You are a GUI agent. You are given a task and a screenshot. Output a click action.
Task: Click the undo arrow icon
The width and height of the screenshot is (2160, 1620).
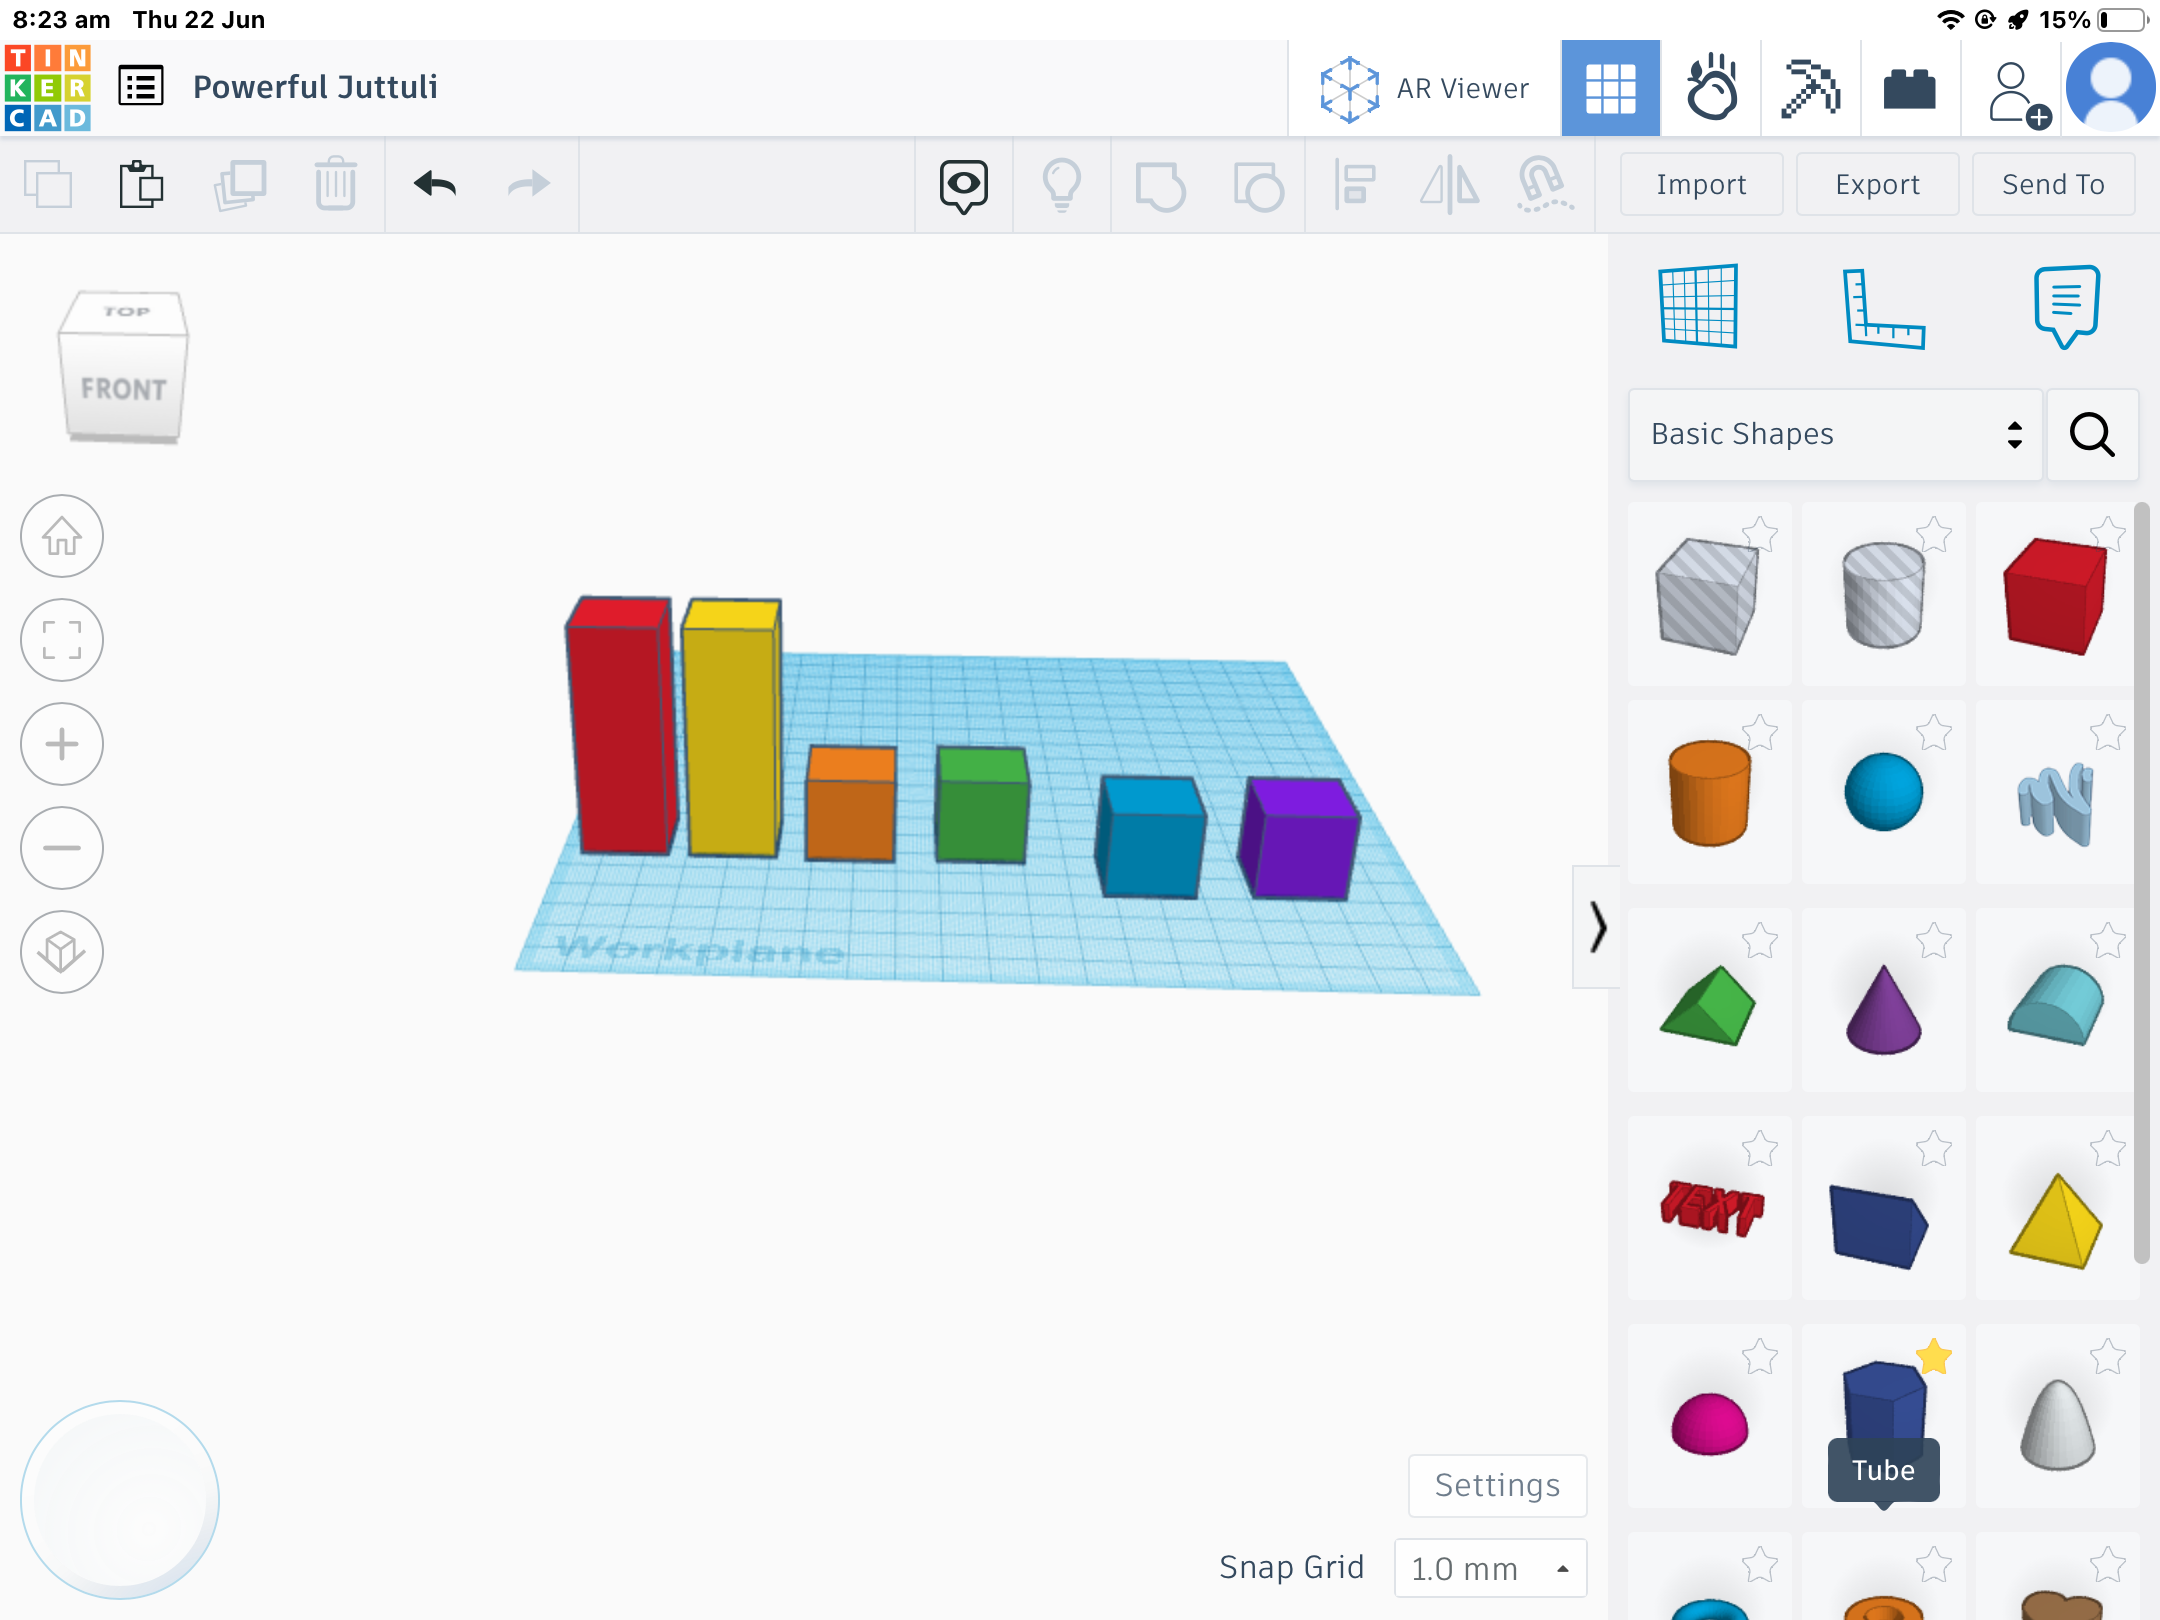435,184
